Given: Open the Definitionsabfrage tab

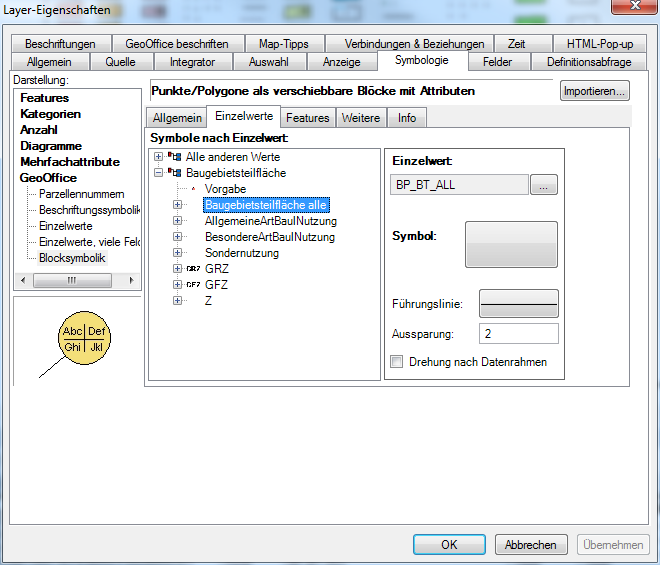Looking at the screenshot, I should tap(589, 62).
